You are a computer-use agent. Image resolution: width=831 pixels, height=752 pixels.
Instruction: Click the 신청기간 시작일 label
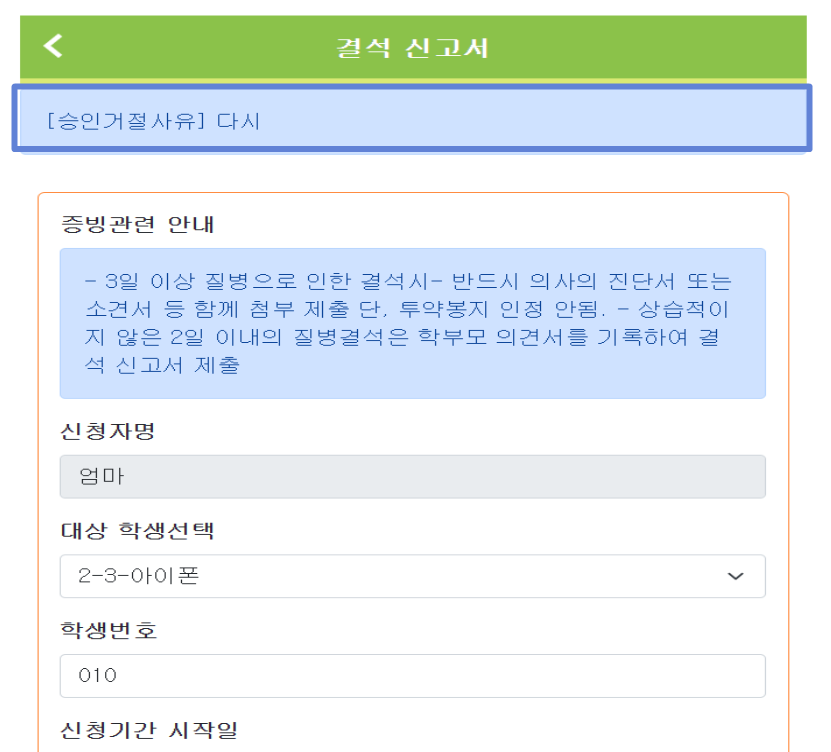(x=149, y=730)
